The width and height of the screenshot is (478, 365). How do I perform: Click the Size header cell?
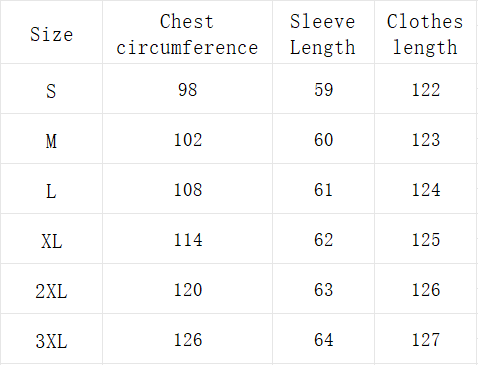coord(52,34)
